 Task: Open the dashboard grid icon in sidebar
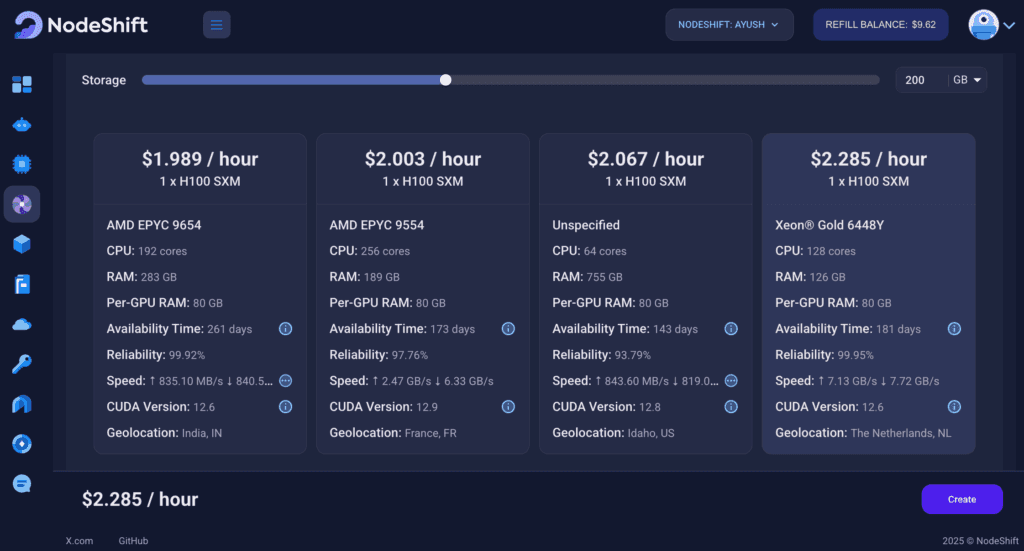click(22, 85)
